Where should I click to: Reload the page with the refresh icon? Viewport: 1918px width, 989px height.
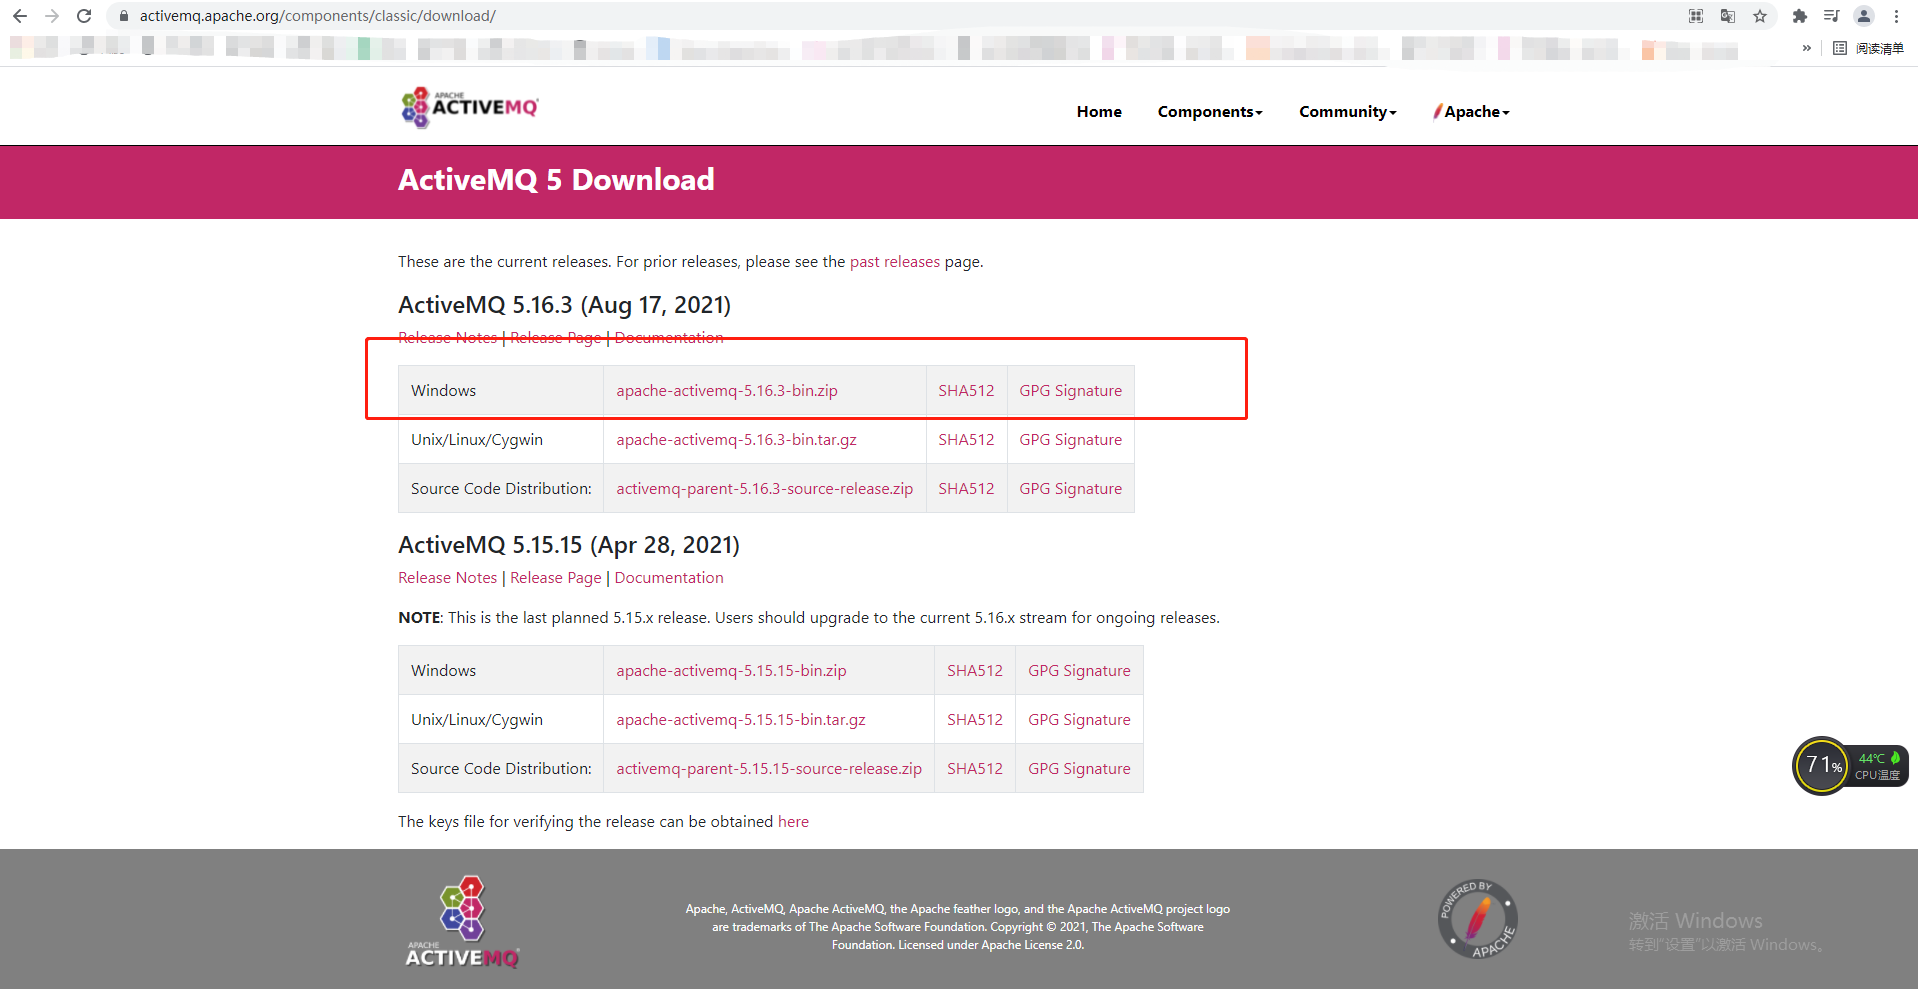click(84, 16)
